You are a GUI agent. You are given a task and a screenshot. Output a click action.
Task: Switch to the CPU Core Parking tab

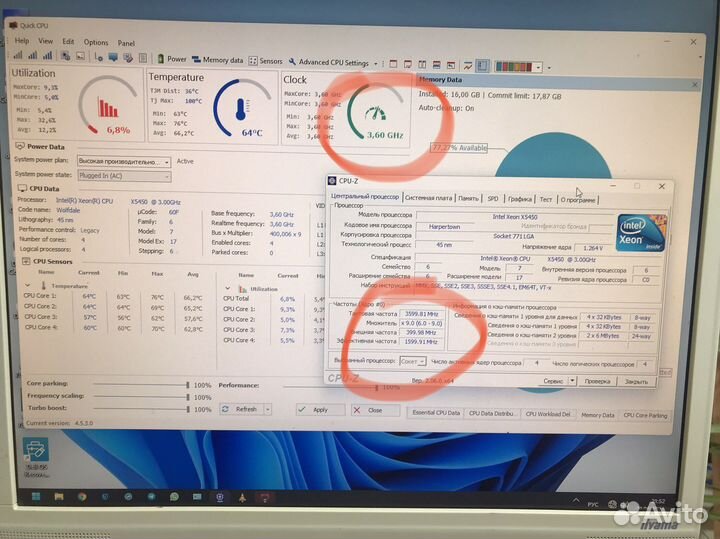pos(645,415)
